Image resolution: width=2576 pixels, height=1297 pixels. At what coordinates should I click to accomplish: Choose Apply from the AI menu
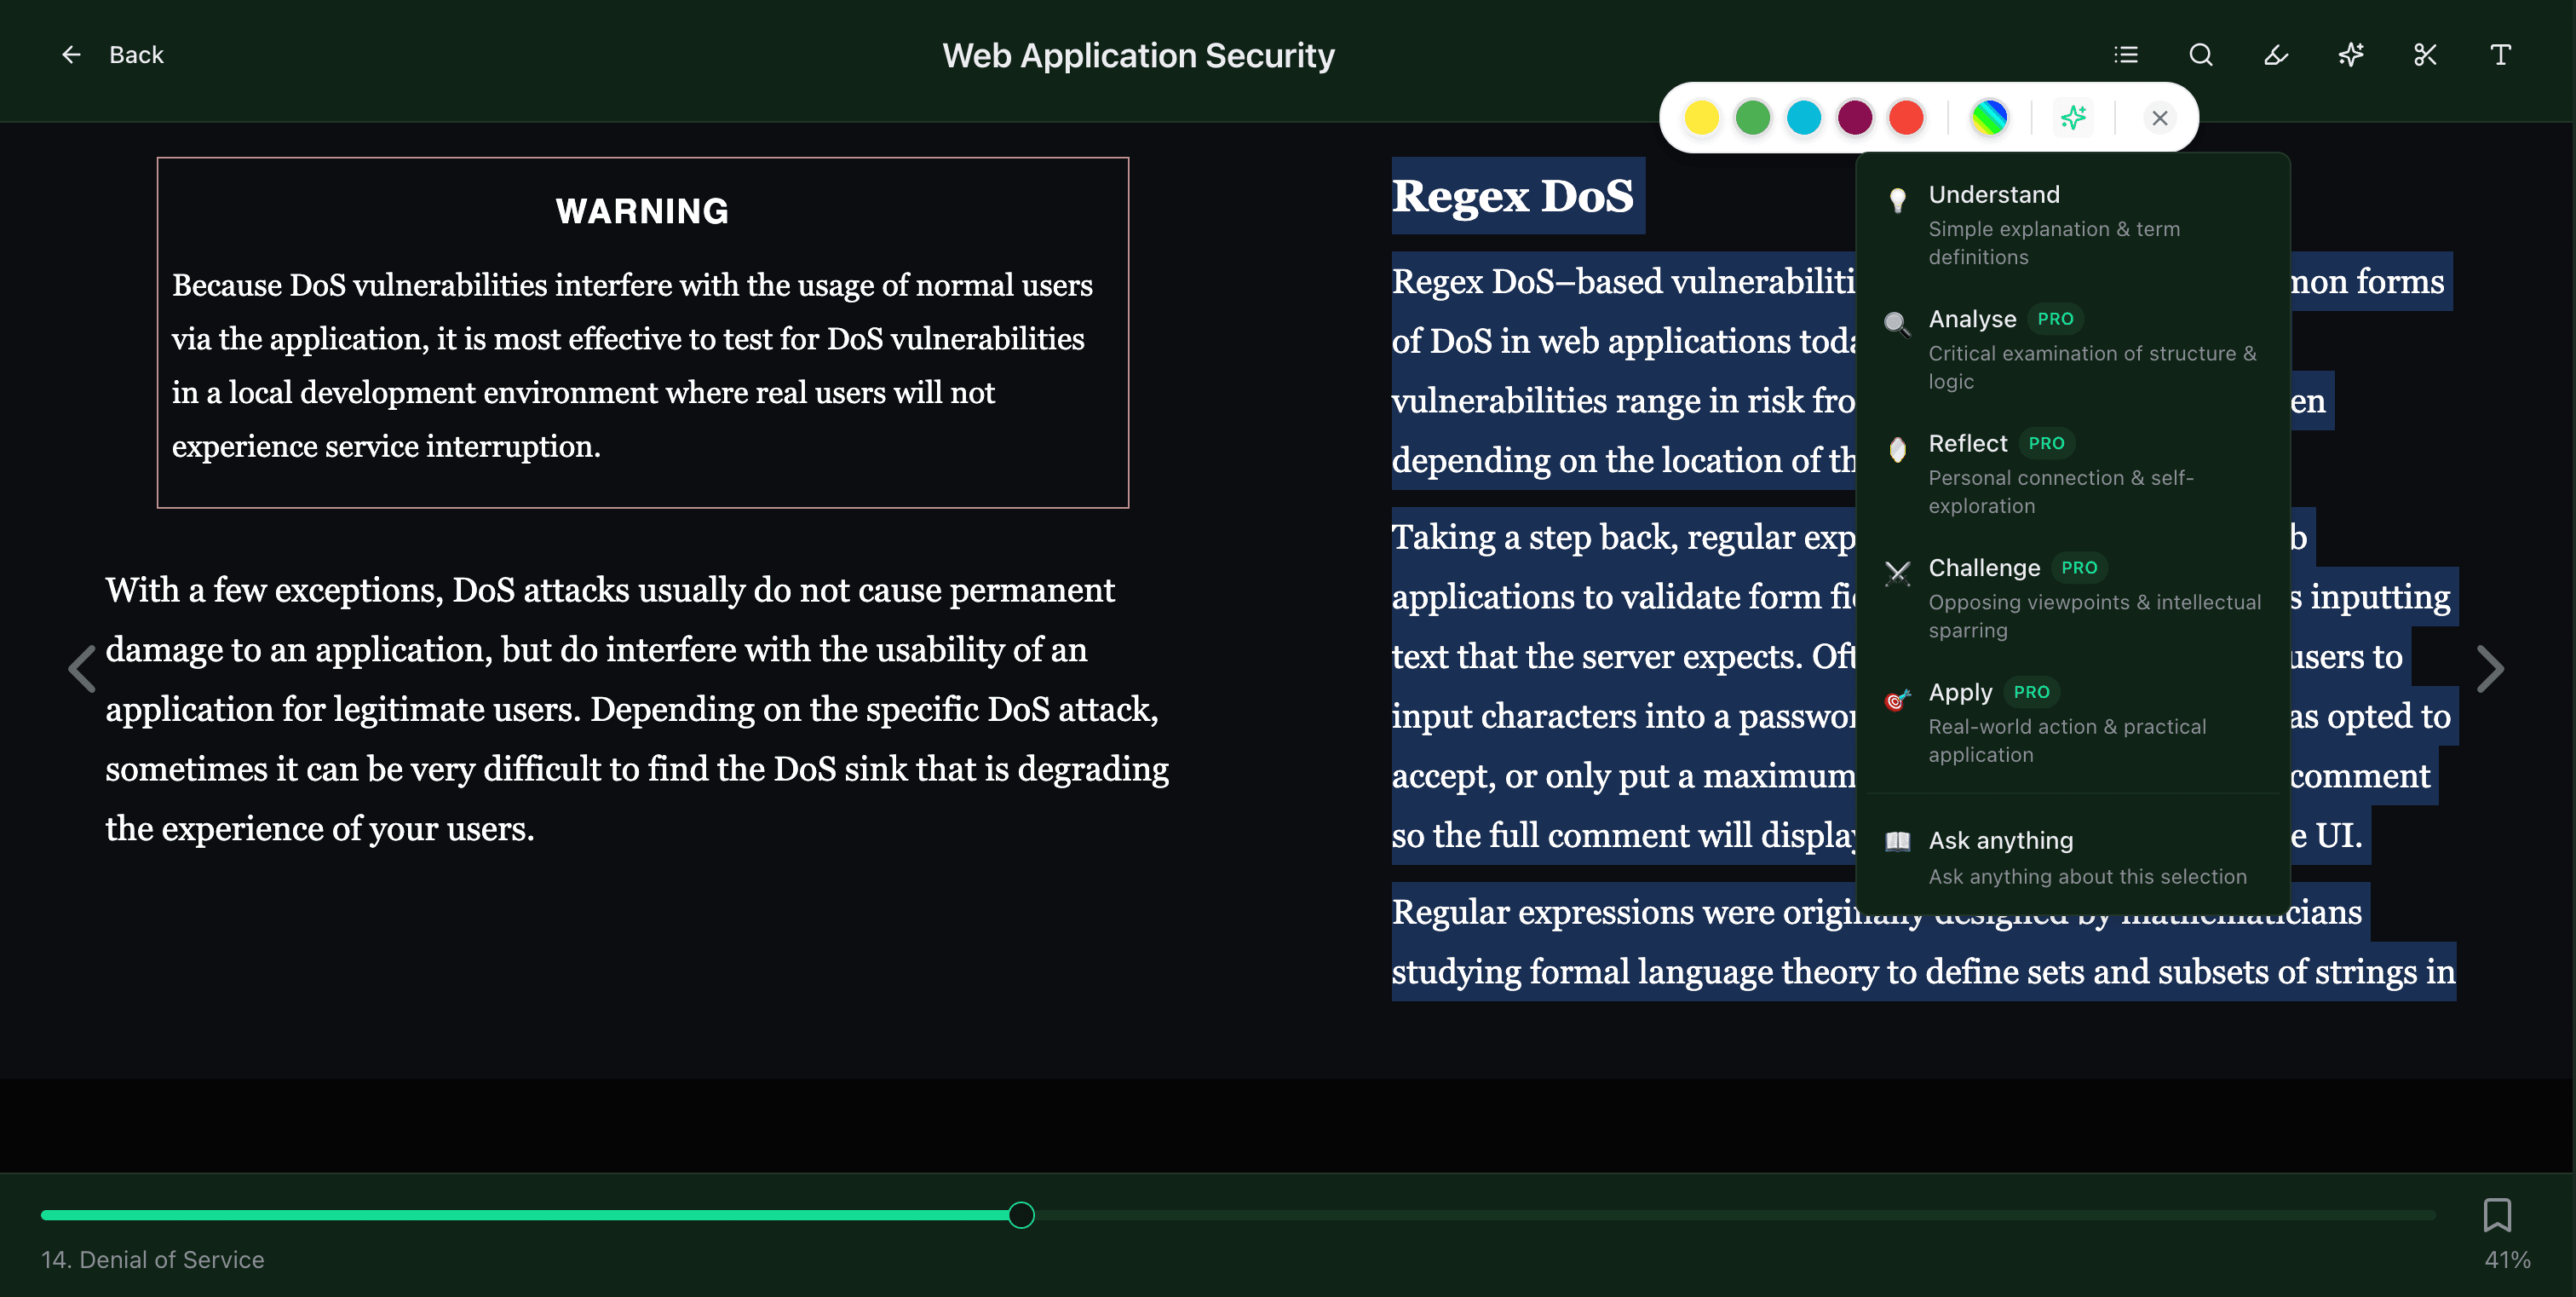coord(2072,722)
